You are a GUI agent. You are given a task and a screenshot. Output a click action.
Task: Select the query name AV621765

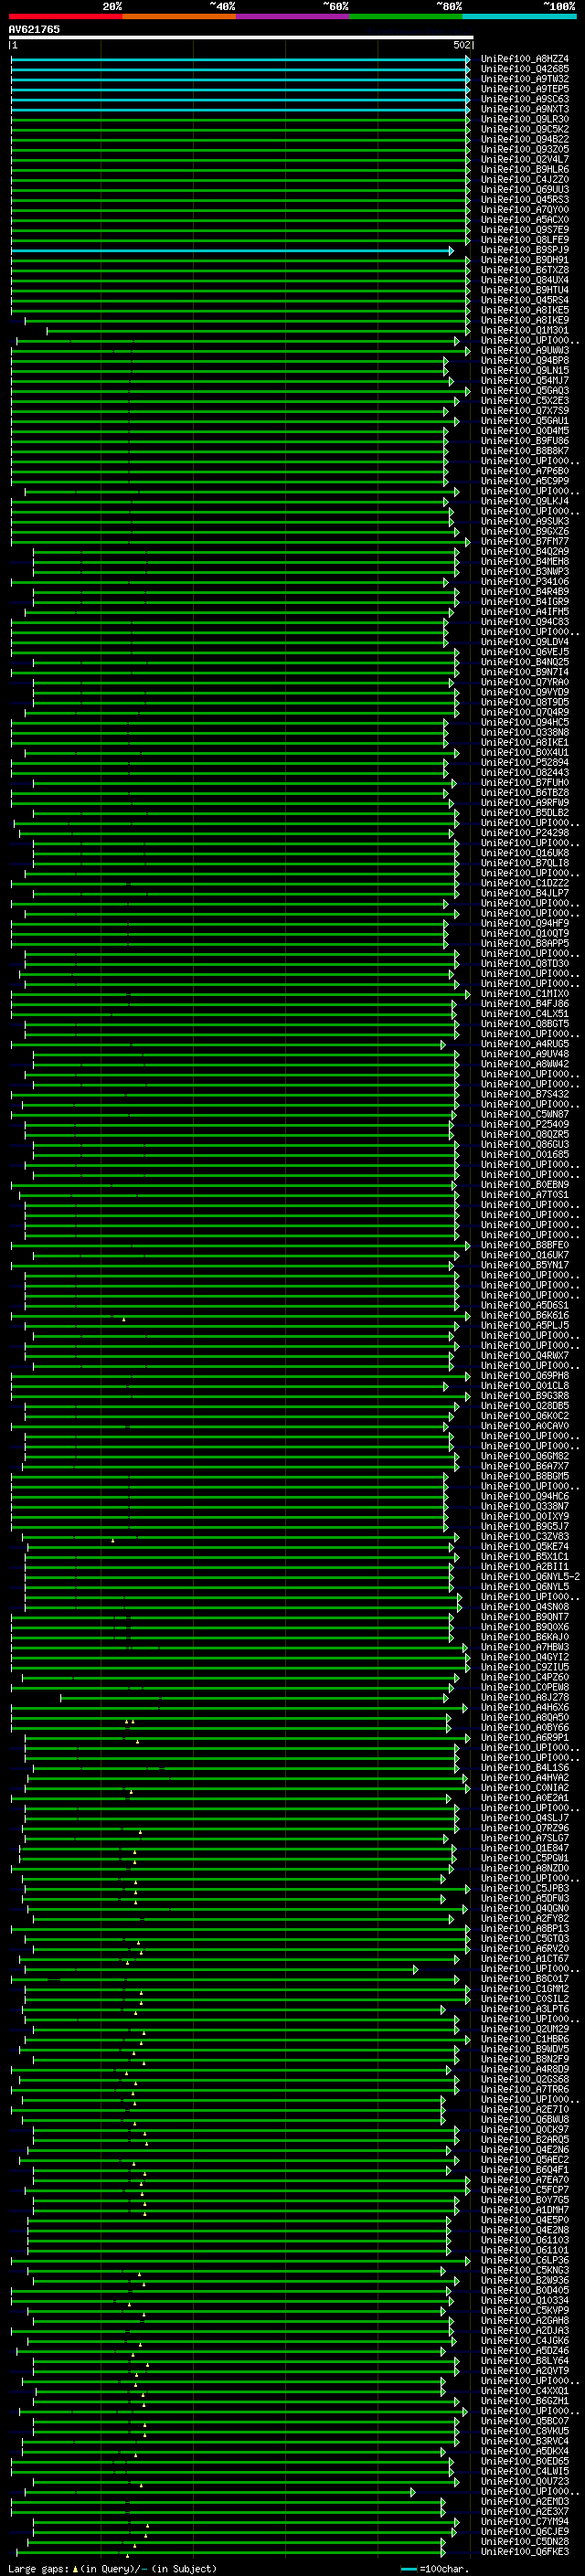[34, 30]
